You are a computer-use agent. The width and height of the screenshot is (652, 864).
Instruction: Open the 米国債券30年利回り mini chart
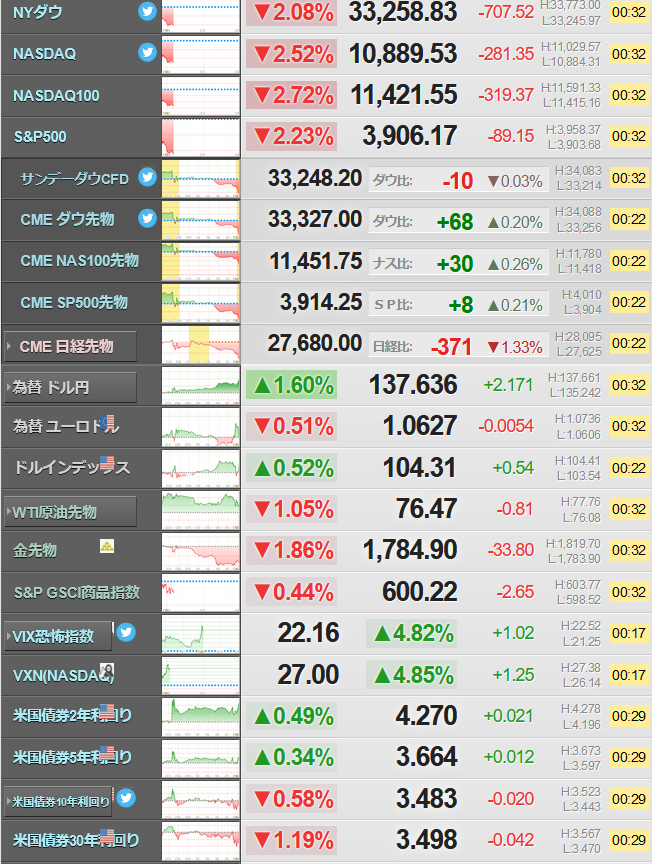[x=201, y=841]
